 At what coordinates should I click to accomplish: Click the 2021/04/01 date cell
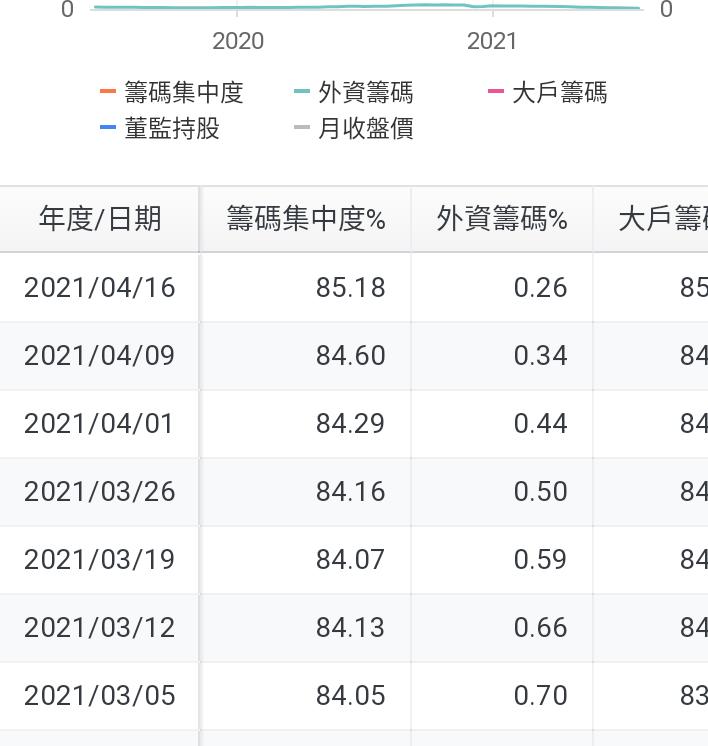100,424
